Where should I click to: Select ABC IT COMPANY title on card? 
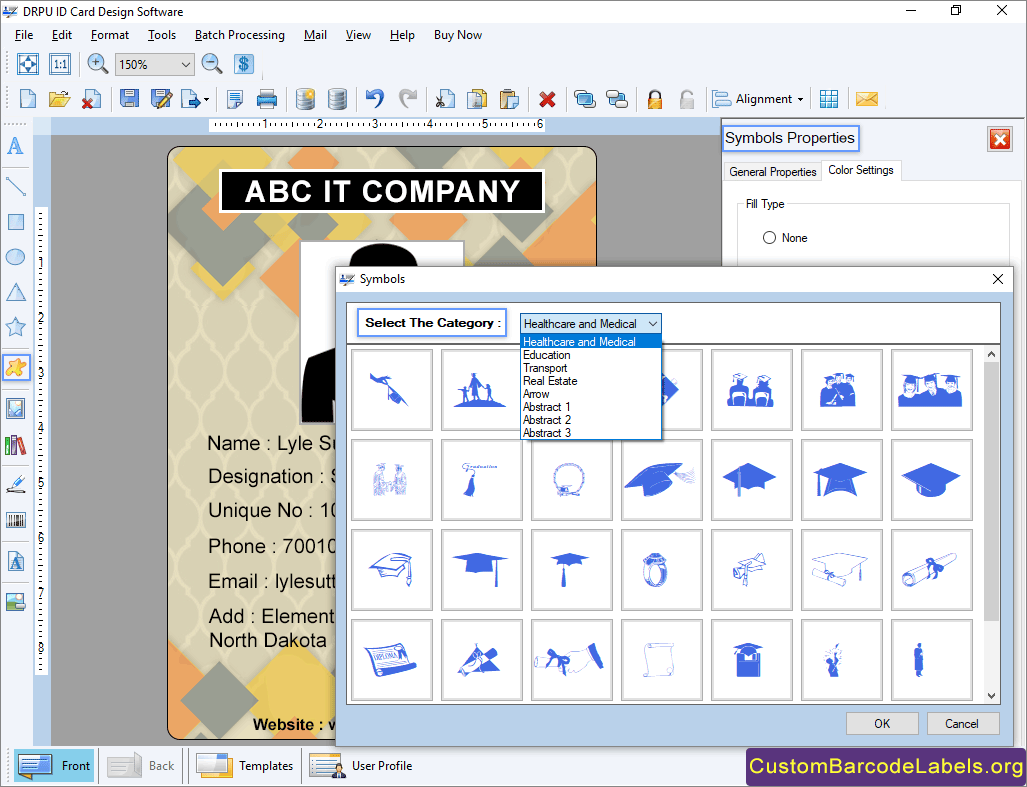382,191
